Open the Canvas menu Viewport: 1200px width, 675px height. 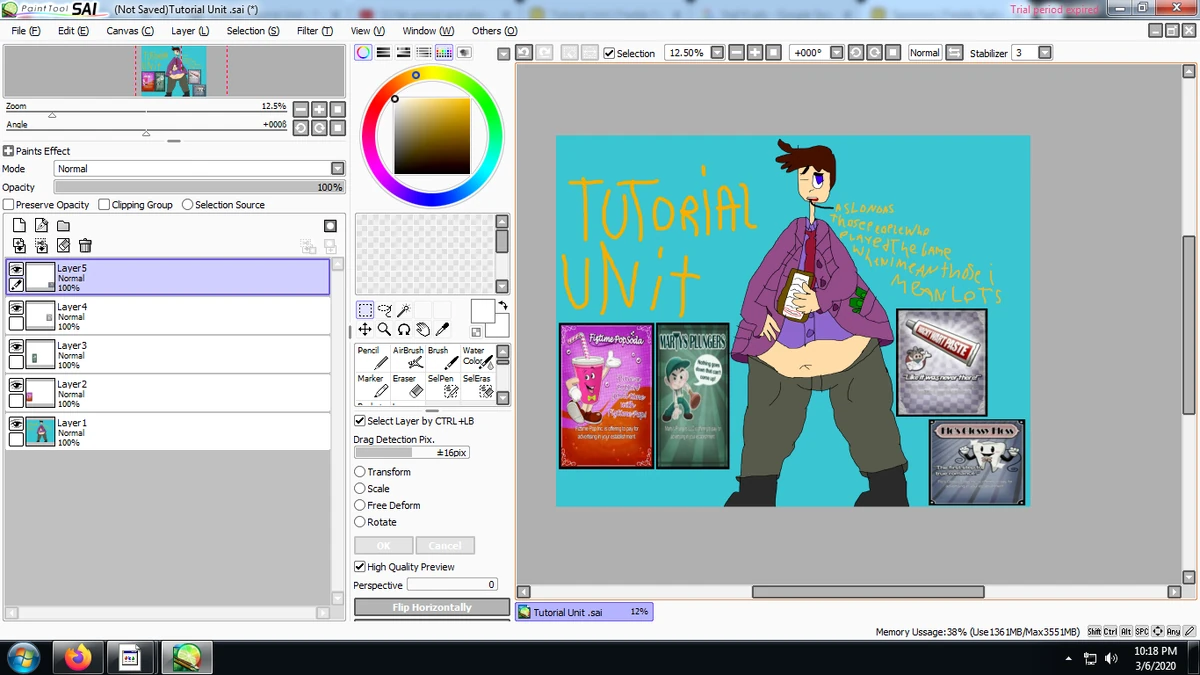pyautogui.click(x=130, y=31)
